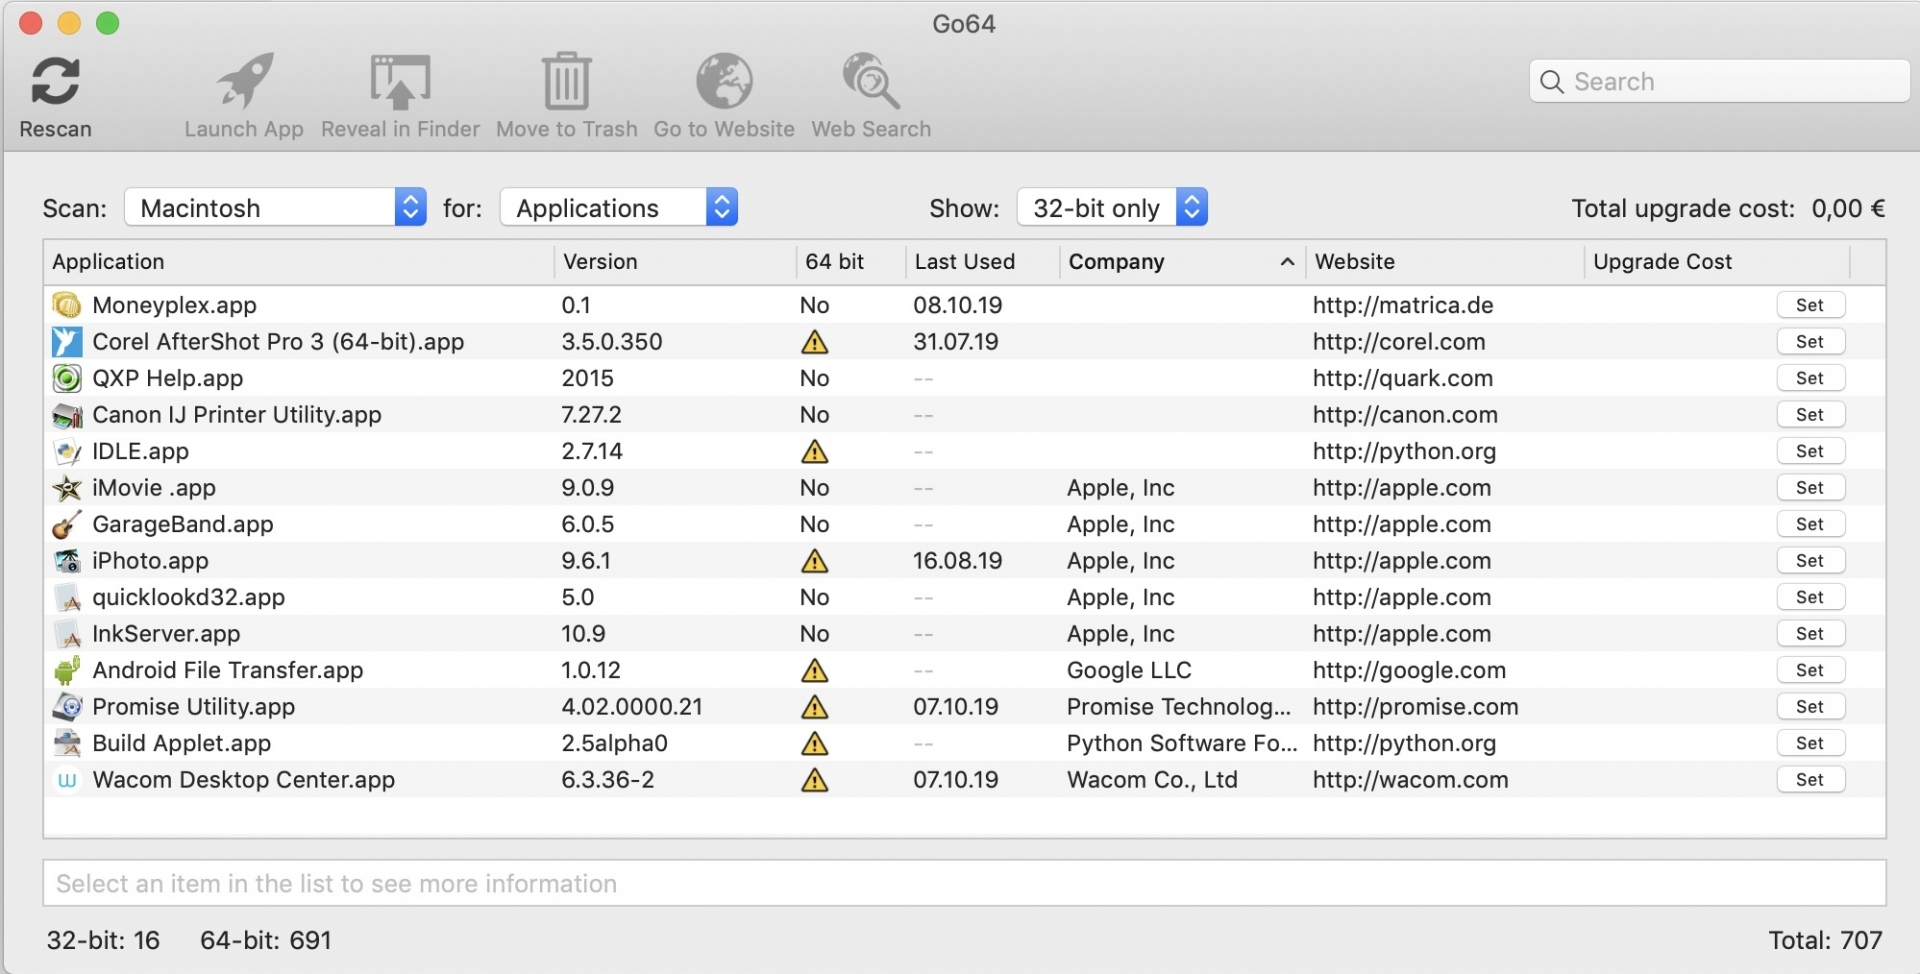Click the Web Search toolbar icon

[x=871, y=81]
